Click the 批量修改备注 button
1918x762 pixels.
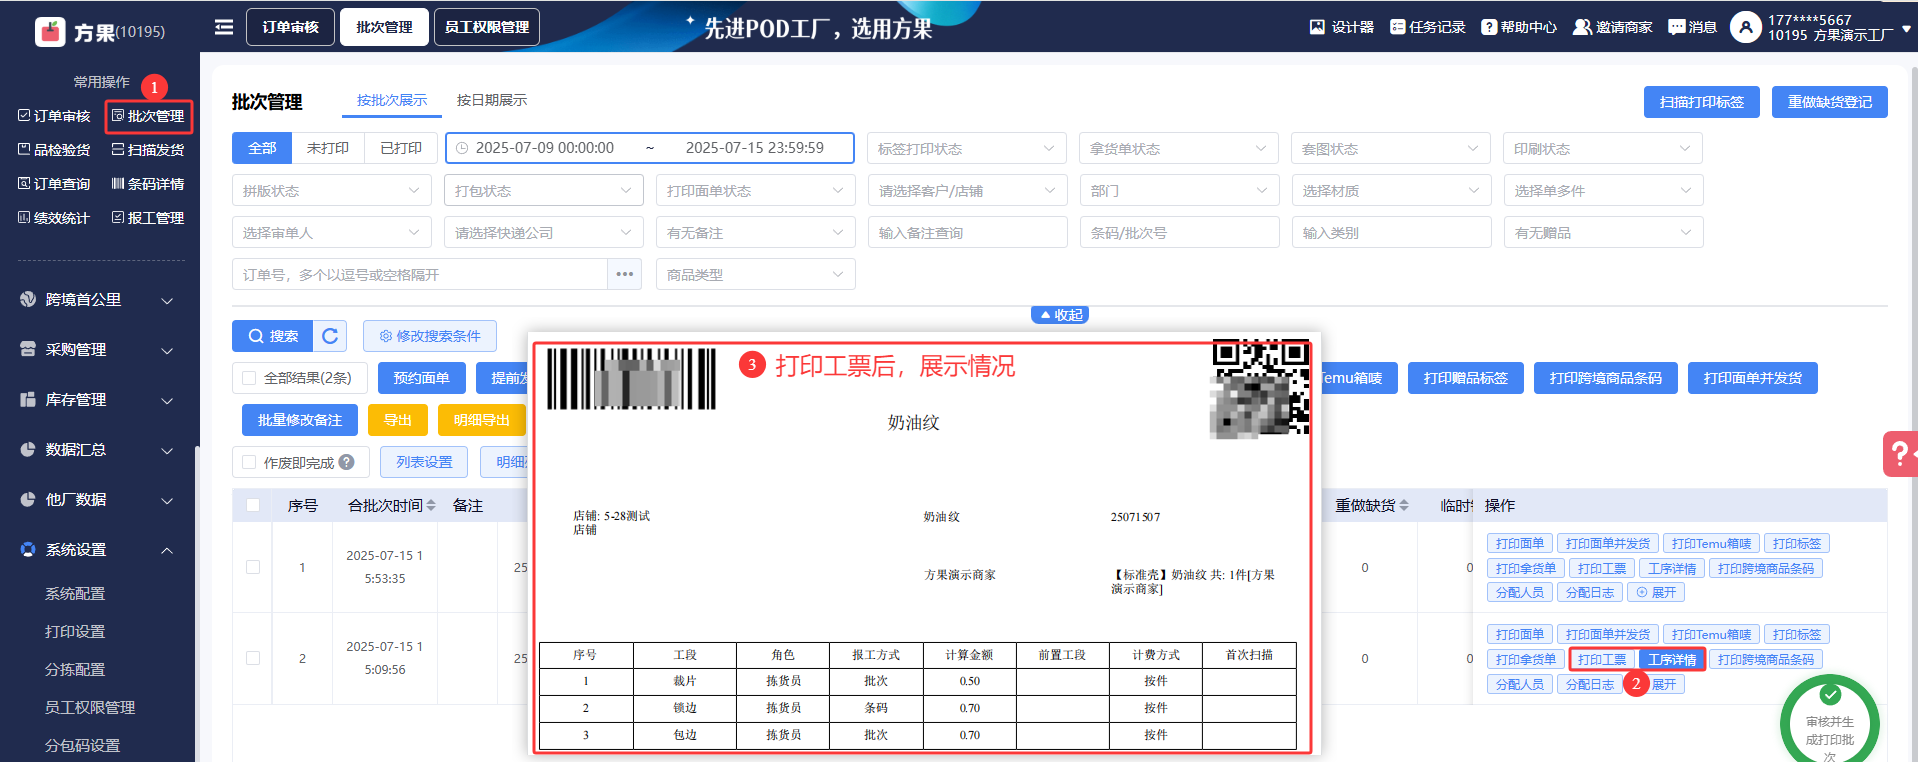(x=300, y=420)
